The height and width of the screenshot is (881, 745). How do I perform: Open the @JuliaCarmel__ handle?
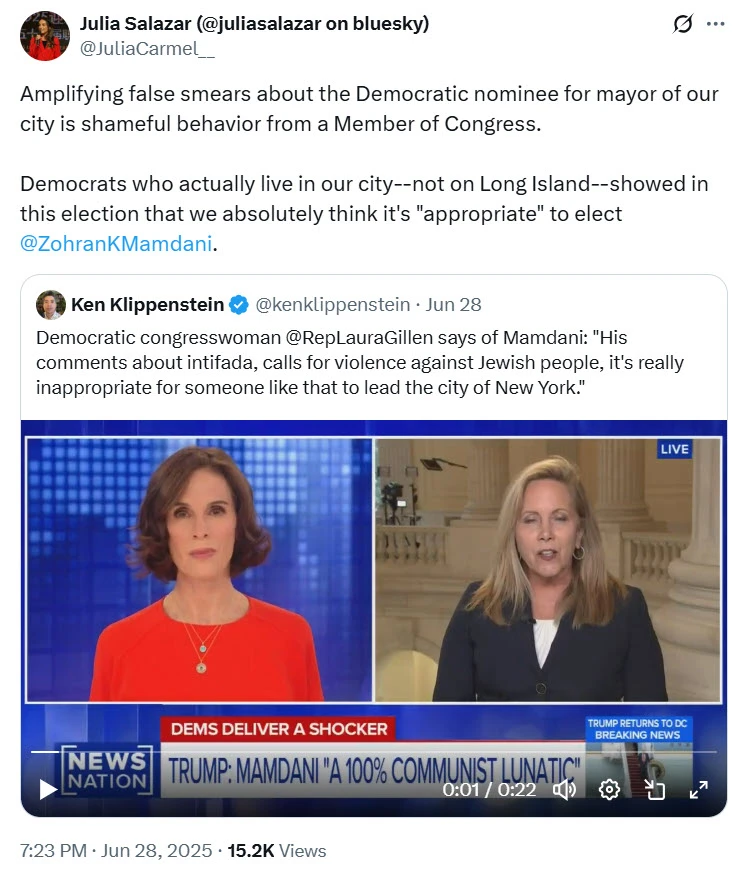[x=147, y=49]
